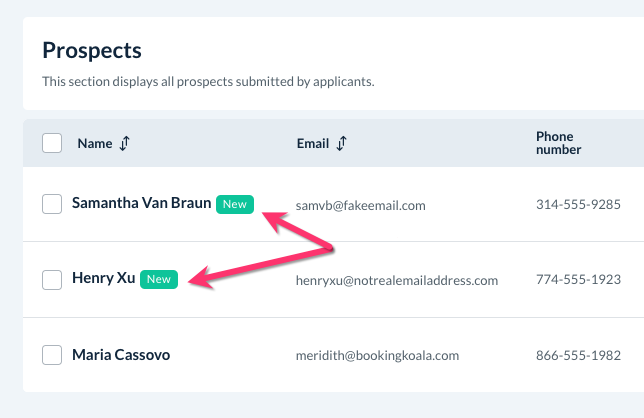Click email henryxu@notrealemailaddress.com
Viewport: 644px width, 418px height.
coord(396,280)
